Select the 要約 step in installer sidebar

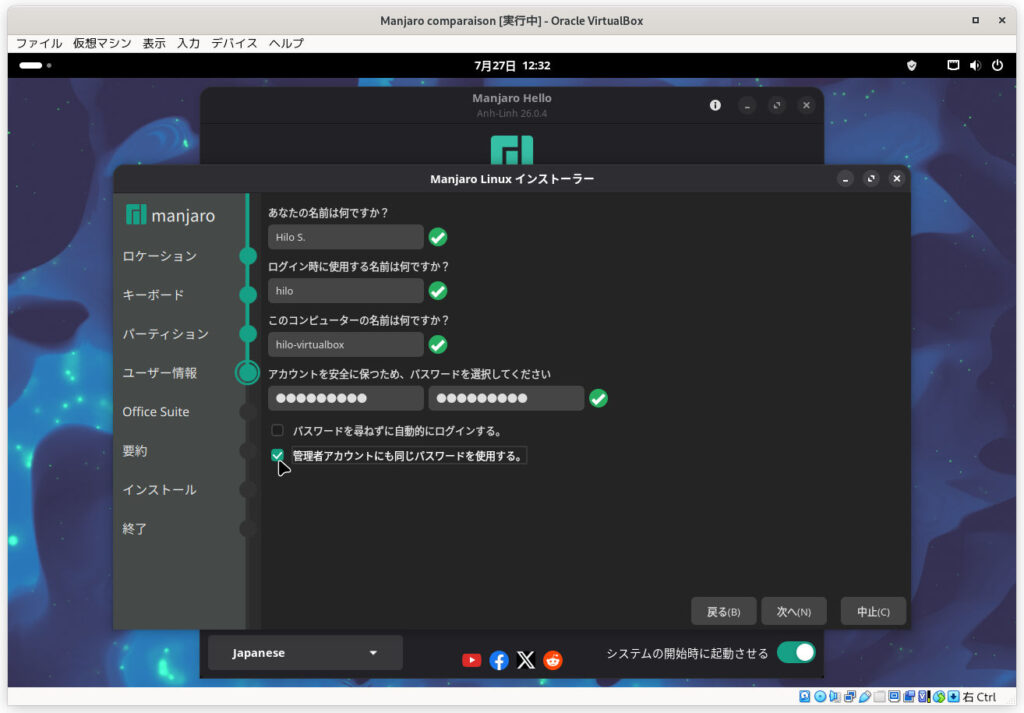click(135, 451)
